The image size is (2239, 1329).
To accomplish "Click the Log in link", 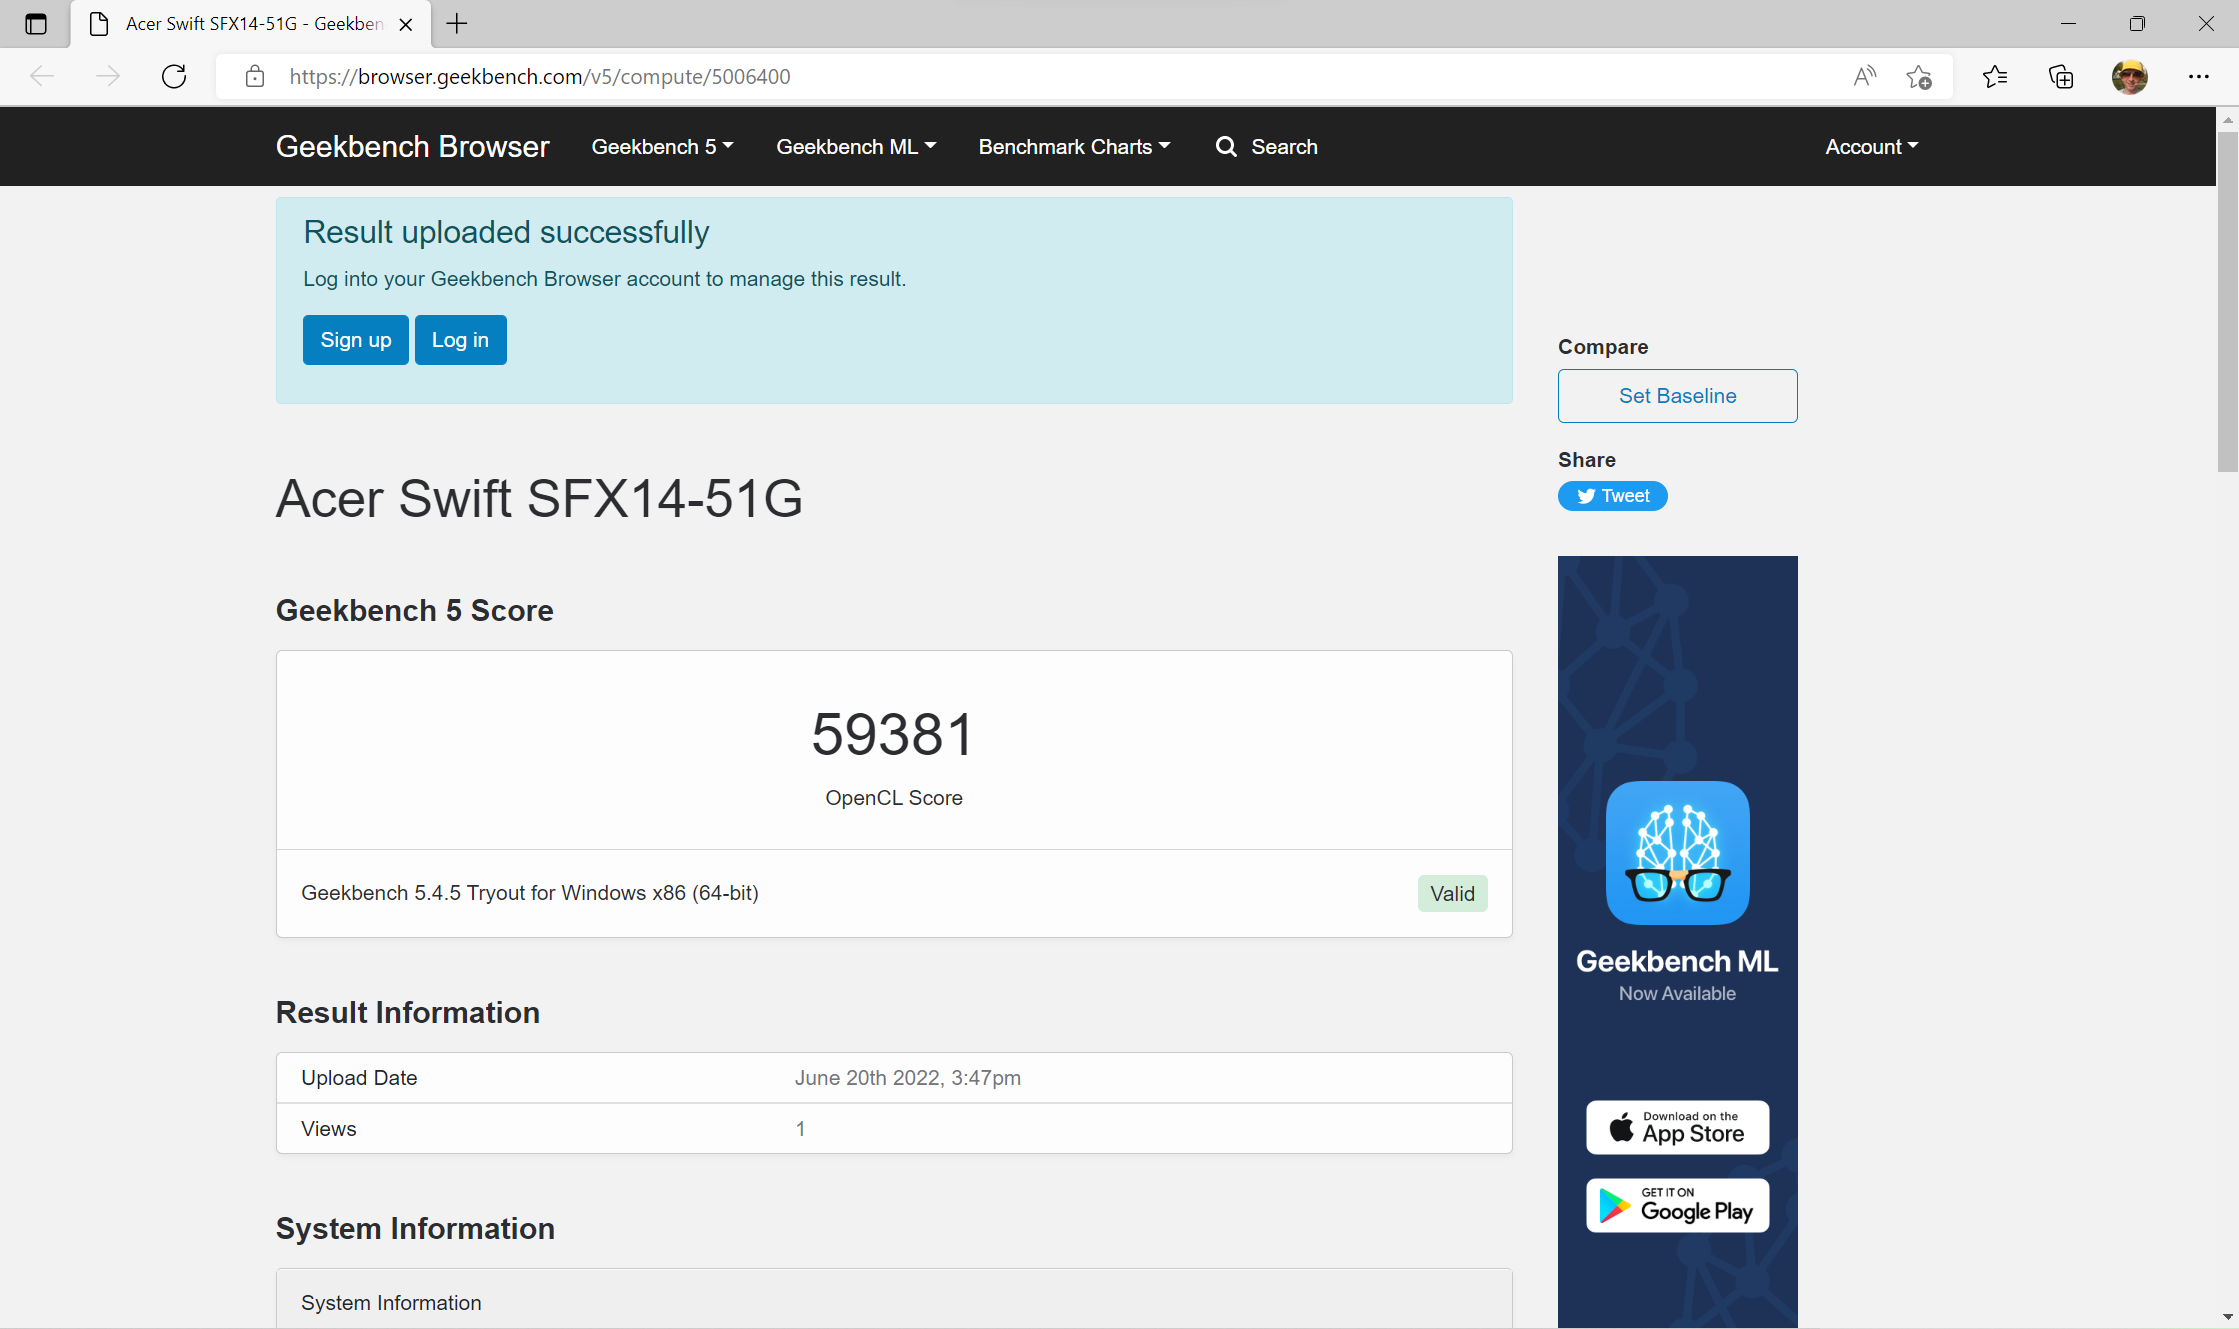I will tap(460, 339).
